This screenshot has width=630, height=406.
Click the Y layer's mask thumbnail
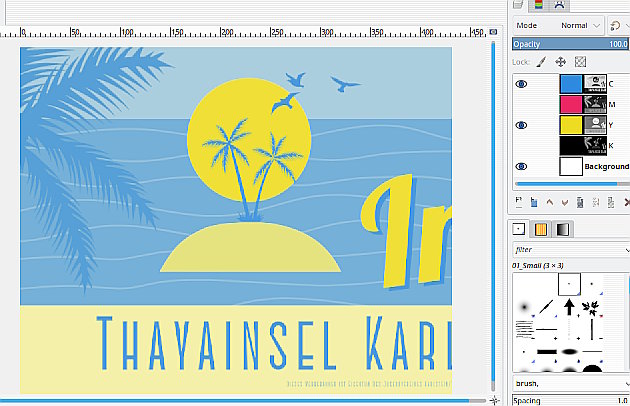595,125
